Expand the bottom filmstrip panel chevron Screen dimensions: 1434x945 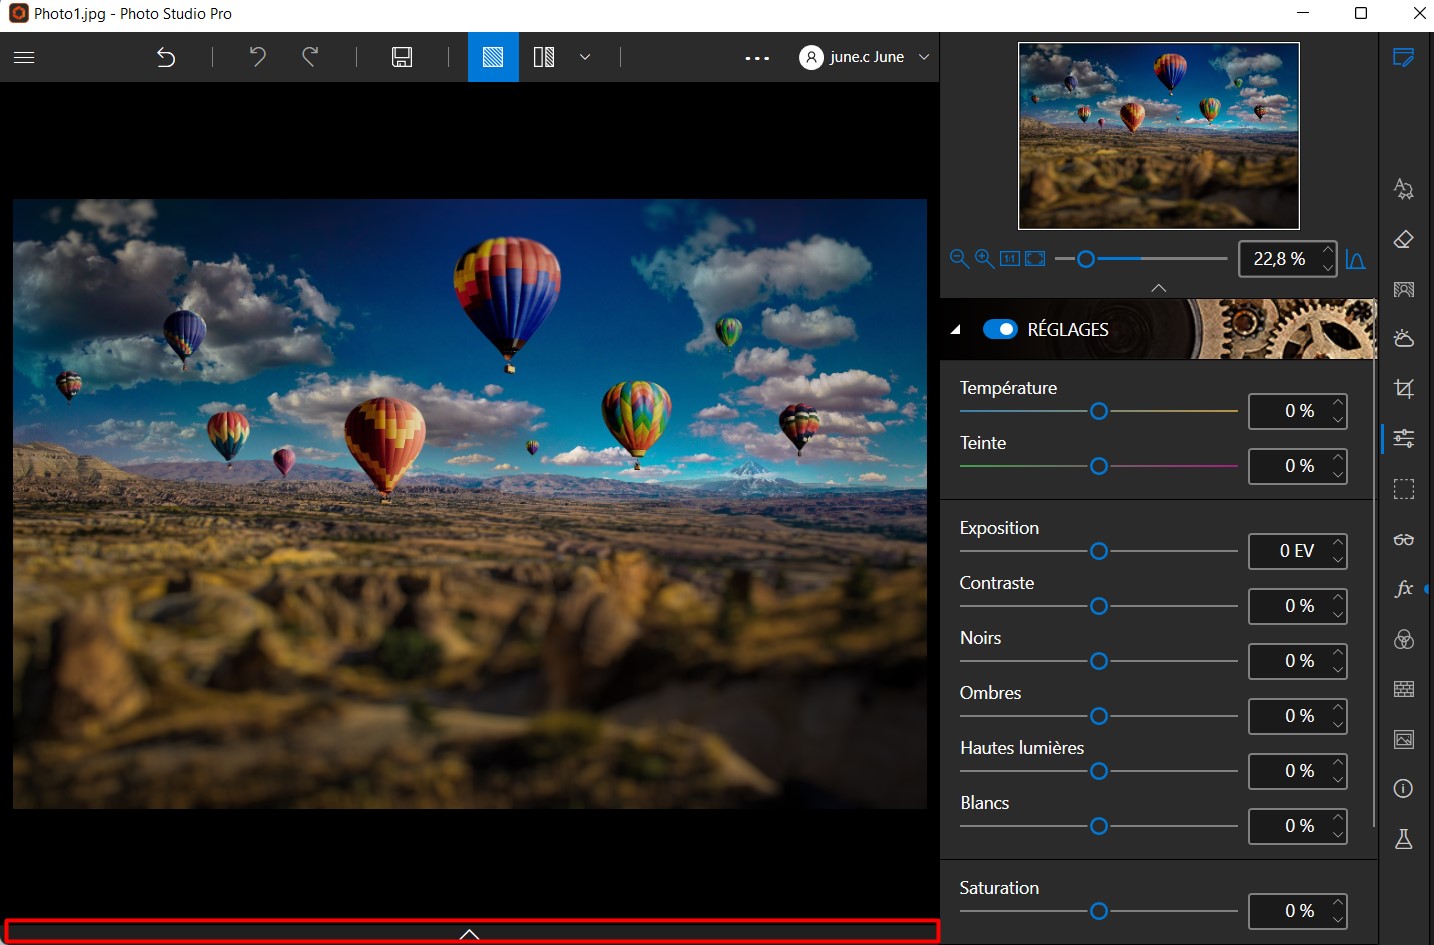[470, 934]
